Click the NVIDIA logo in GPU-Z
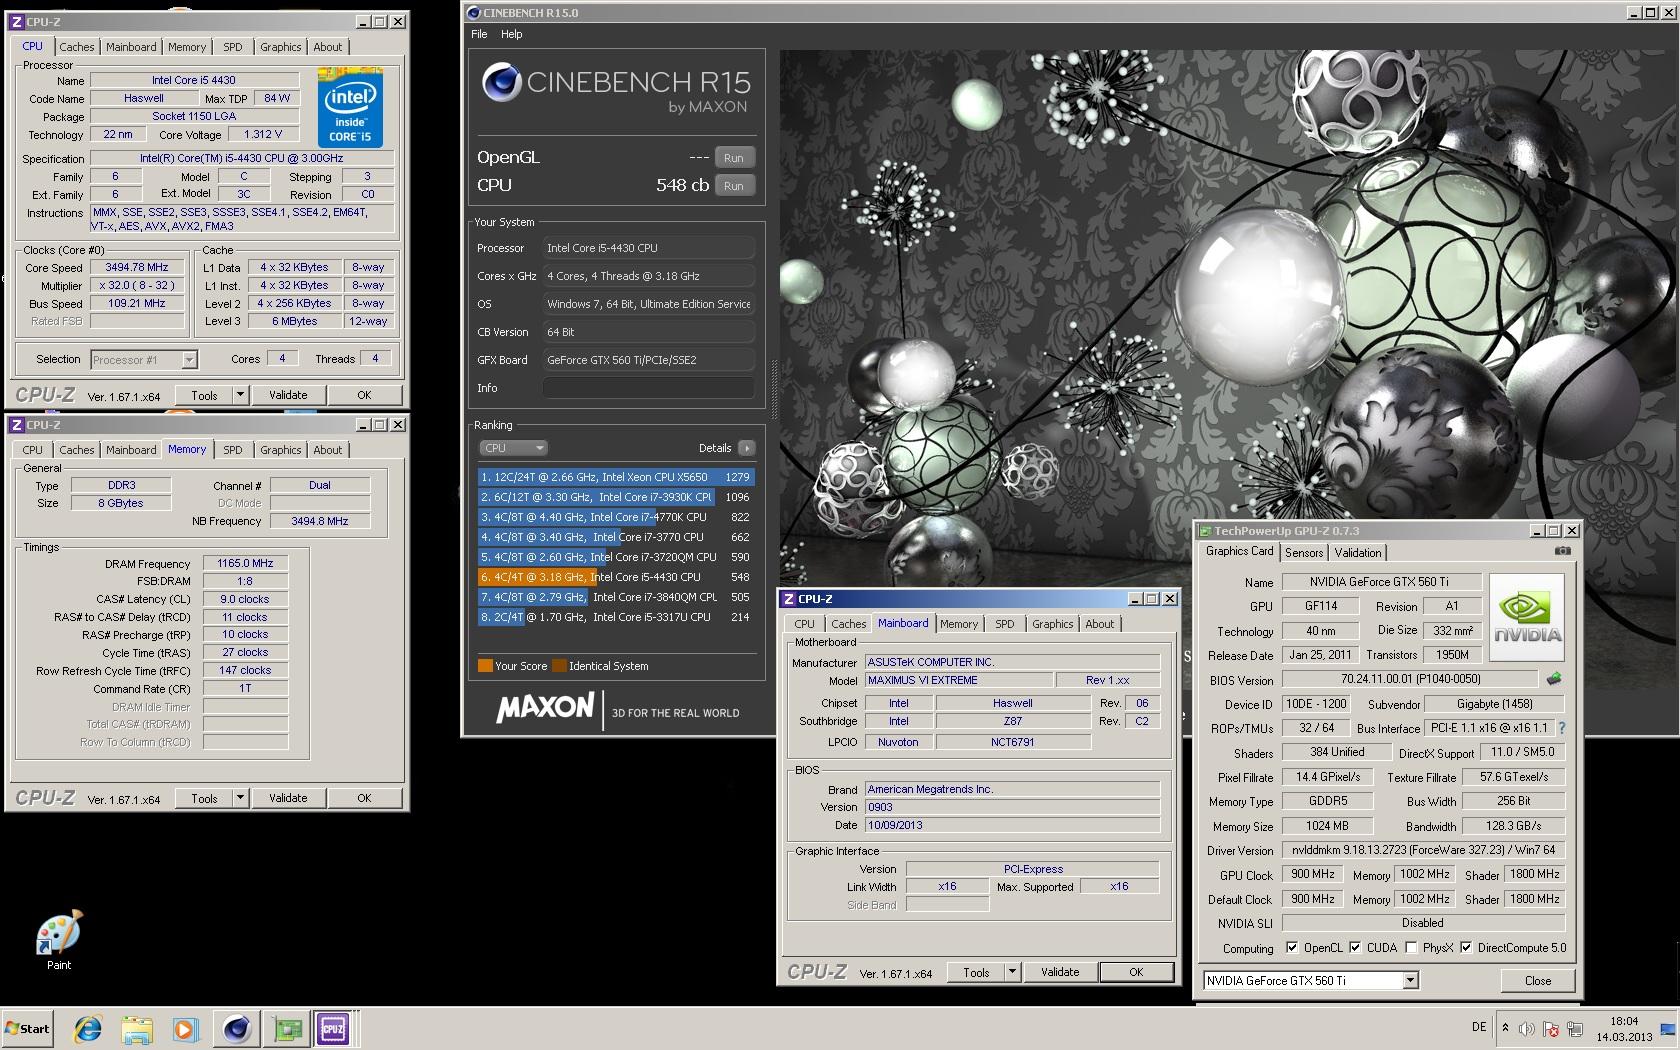Image resolution: width=1680 pixels, height=1050 pixels. pyautogui.click(x=1526, y=617)
